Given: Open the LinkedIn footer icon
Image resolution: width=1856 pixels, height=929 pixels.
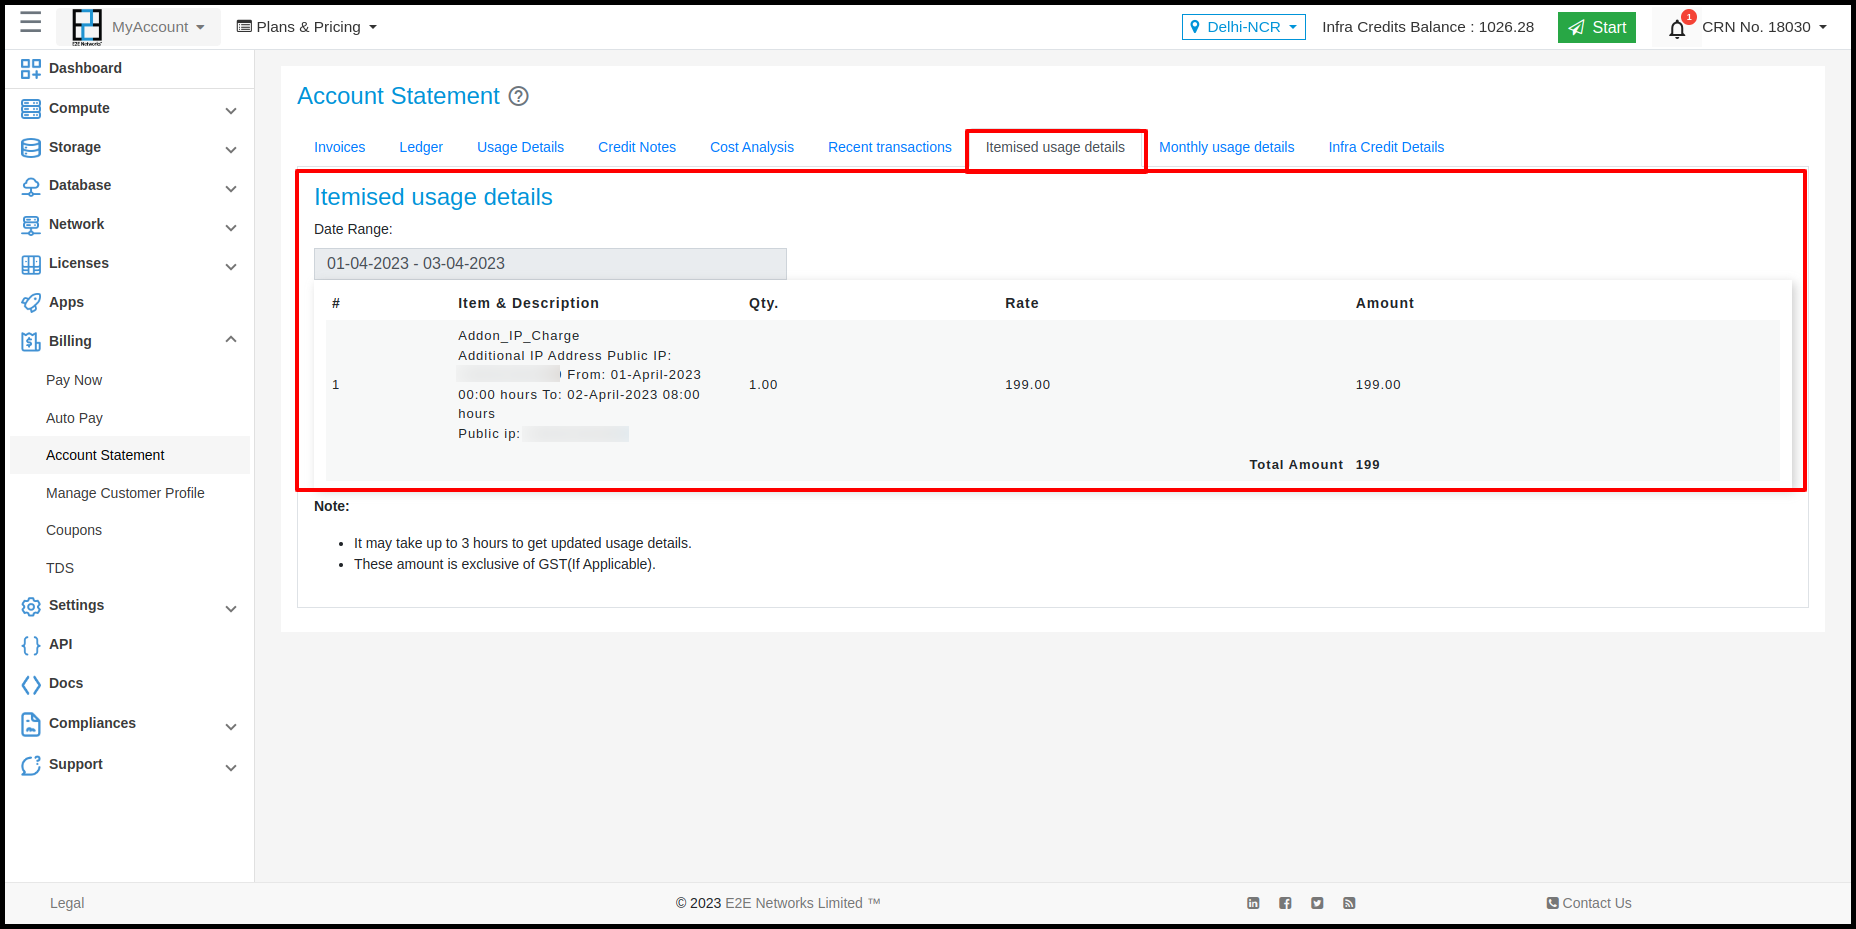Looking at the screenshot, I should (x=1253, y=903).
